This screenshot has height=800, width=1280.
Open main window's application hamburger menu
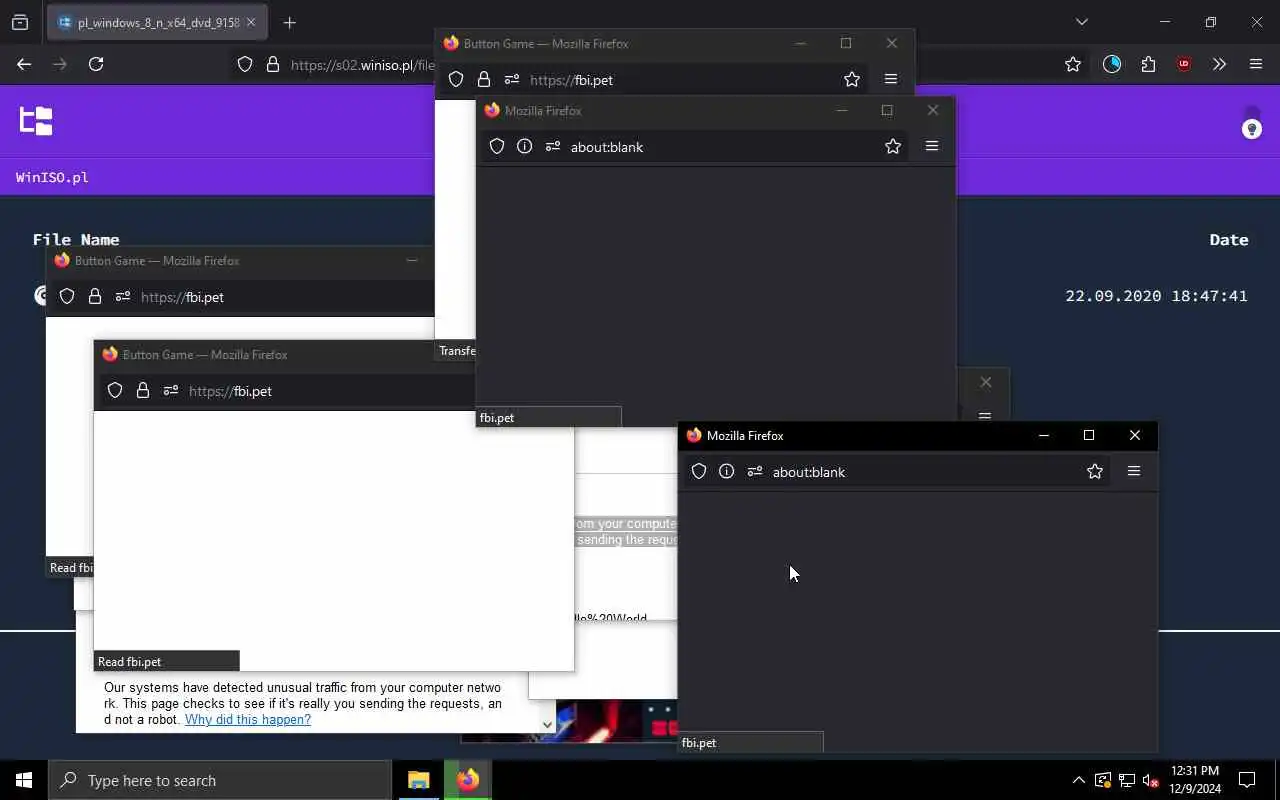[1256, 64]
